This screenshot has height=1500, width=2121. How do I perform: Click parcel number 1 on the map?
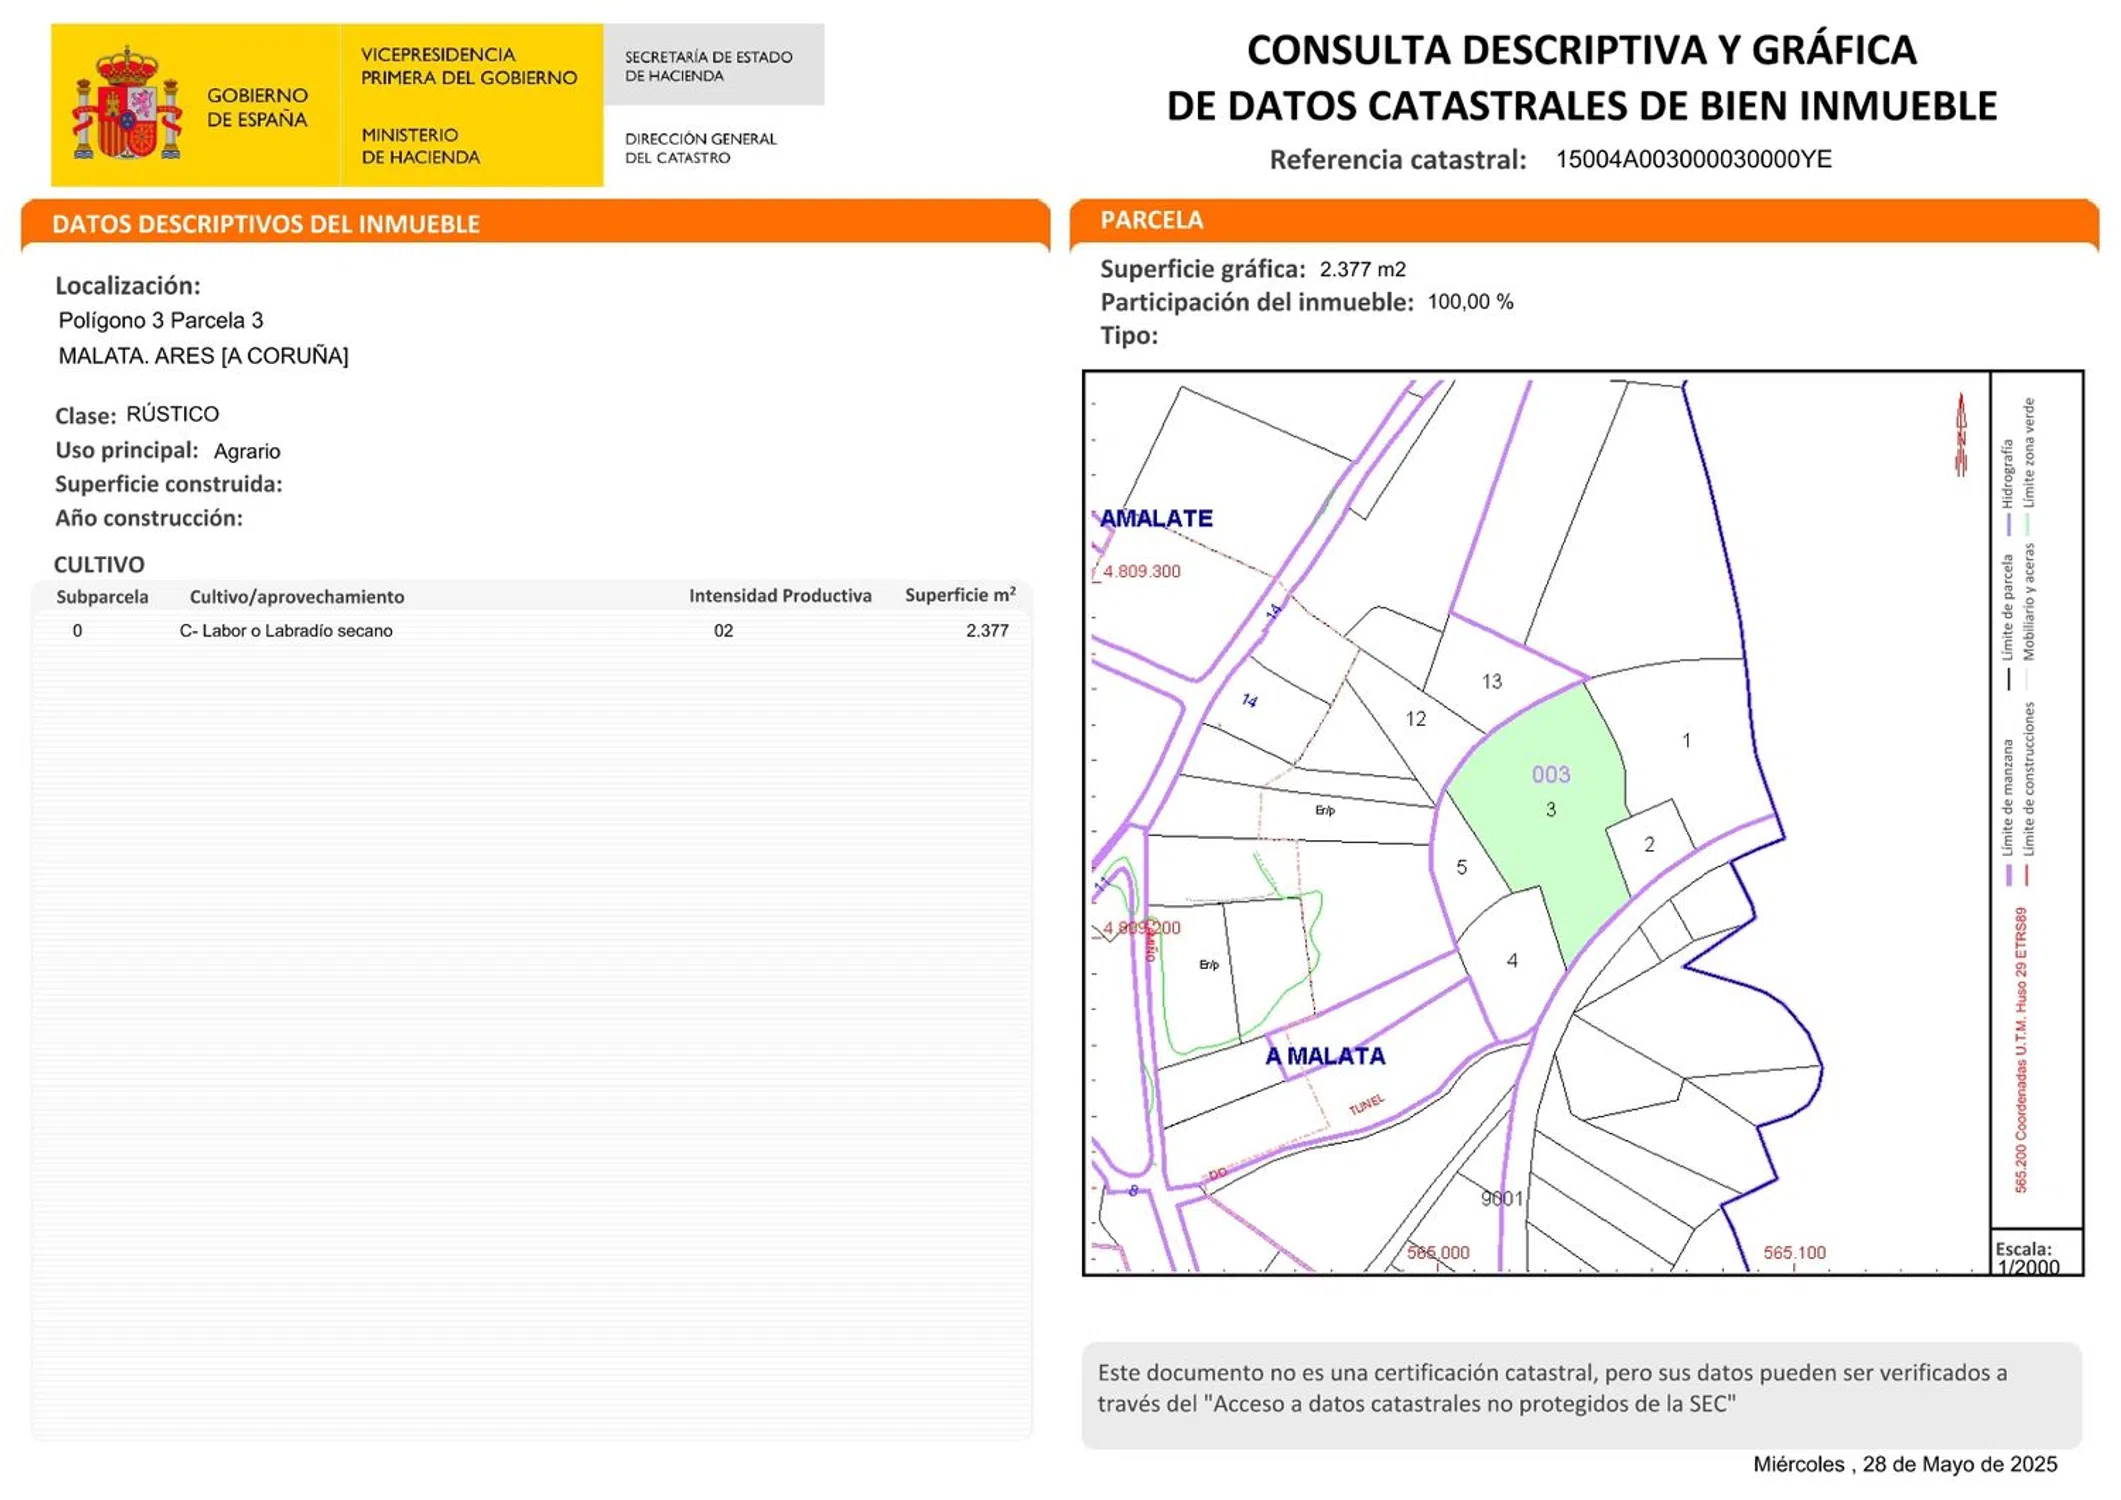tap(1686, 740)
